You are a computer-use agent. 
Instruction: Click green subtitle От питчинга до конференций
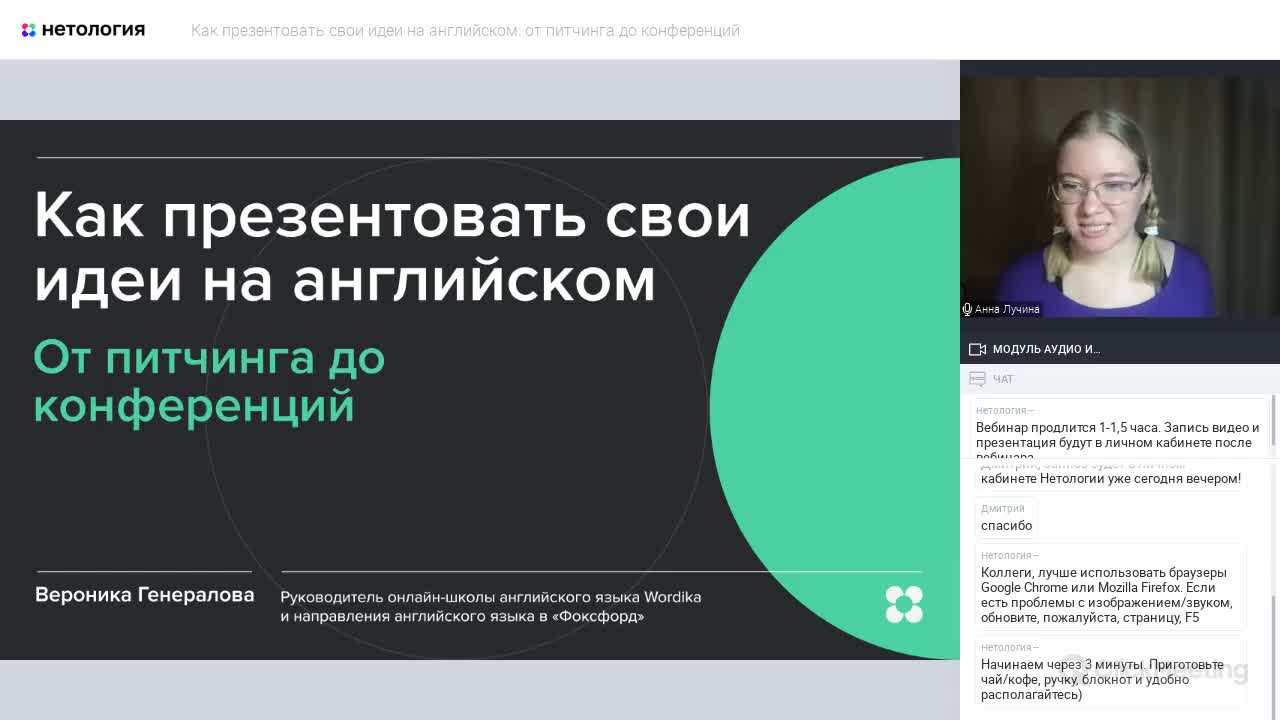(209, 382)
